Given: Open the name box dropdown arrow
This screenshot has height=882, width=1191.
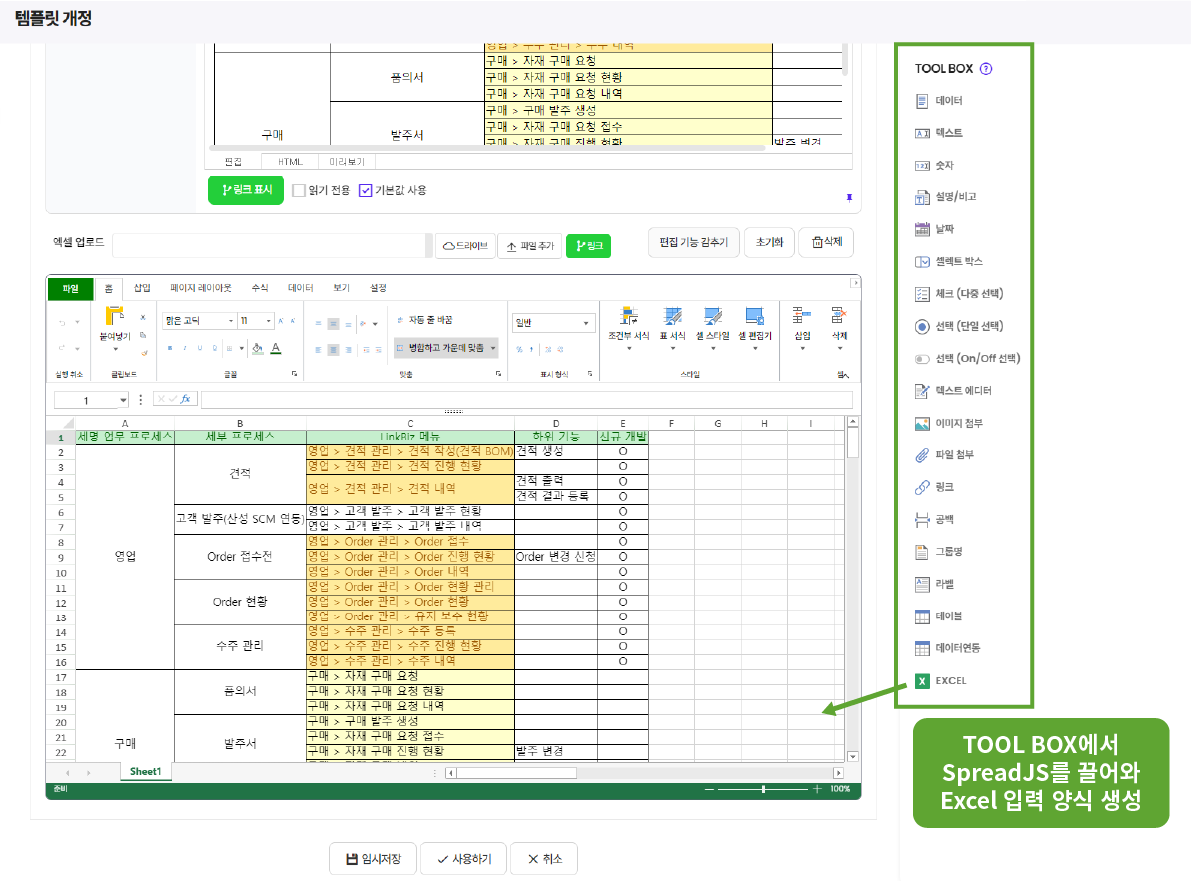Looking at the screenshot, I should tap(123, 400).
